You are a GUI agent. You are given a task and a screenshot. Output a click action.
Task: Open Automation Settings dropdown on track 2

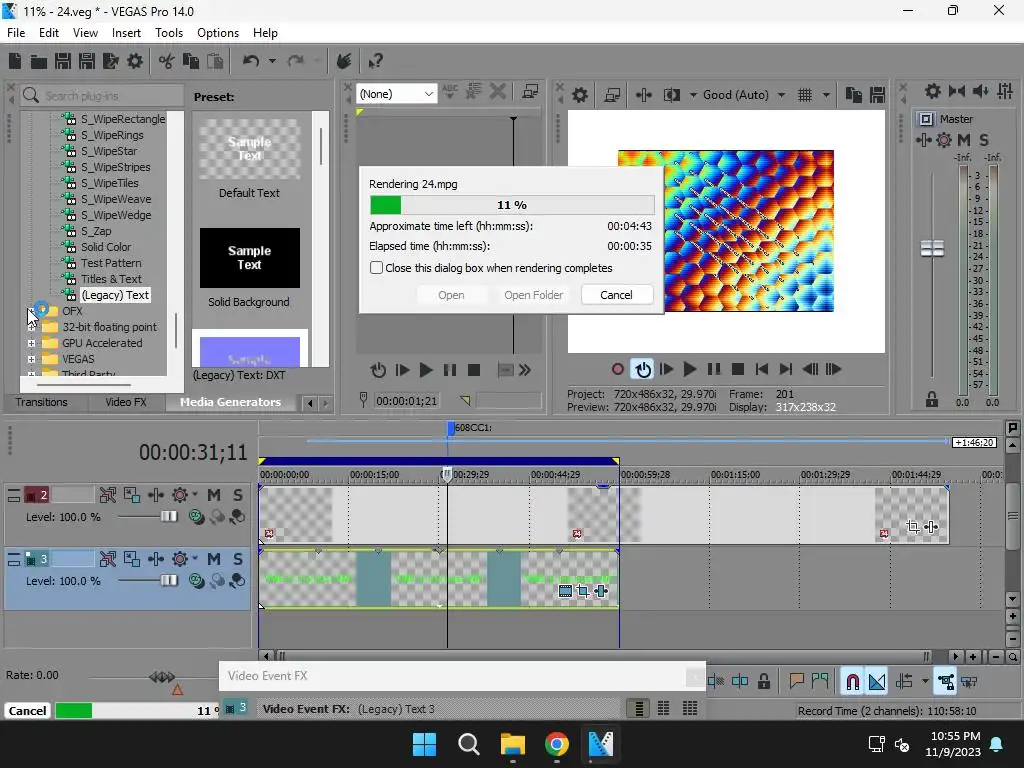[195, 495]
